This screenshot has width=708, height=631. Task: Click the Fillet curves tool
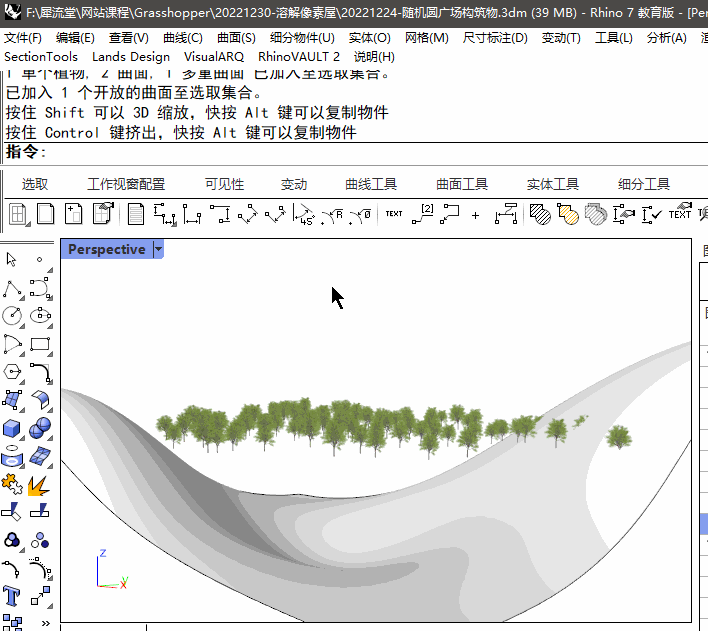pos(41,373)
